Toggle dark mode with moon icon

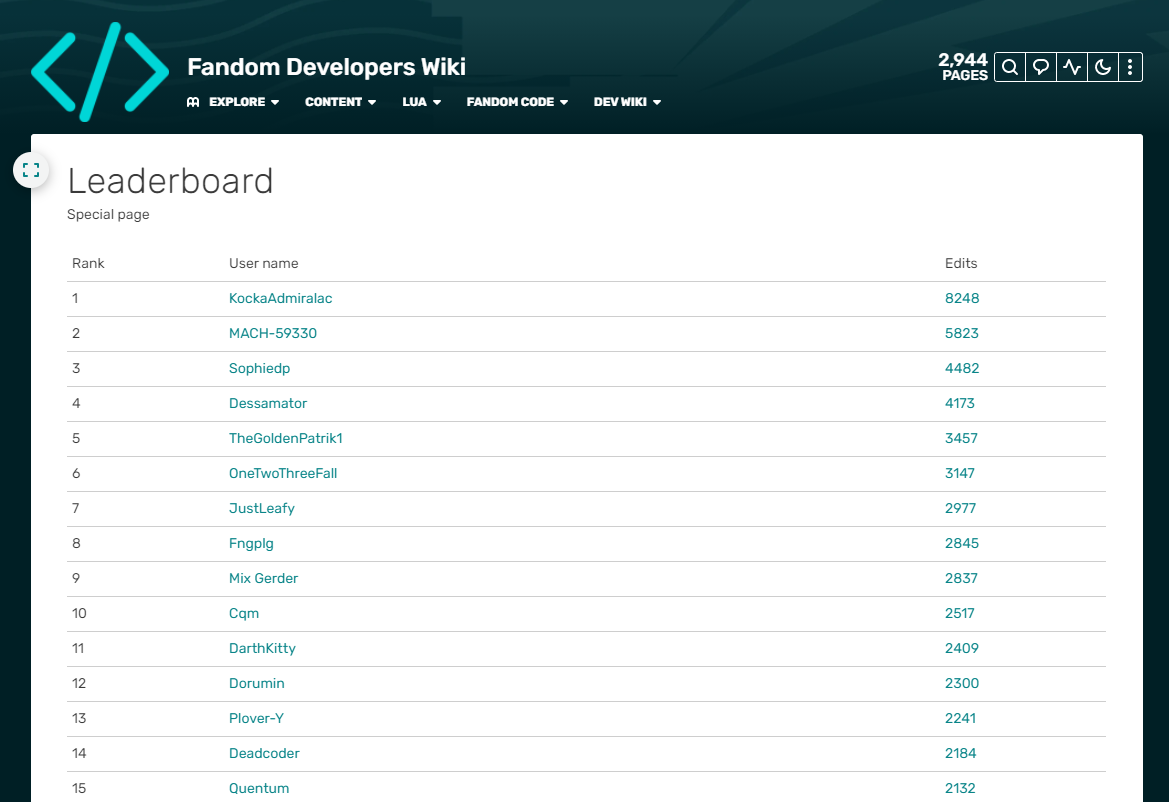tap(1103, 67)
